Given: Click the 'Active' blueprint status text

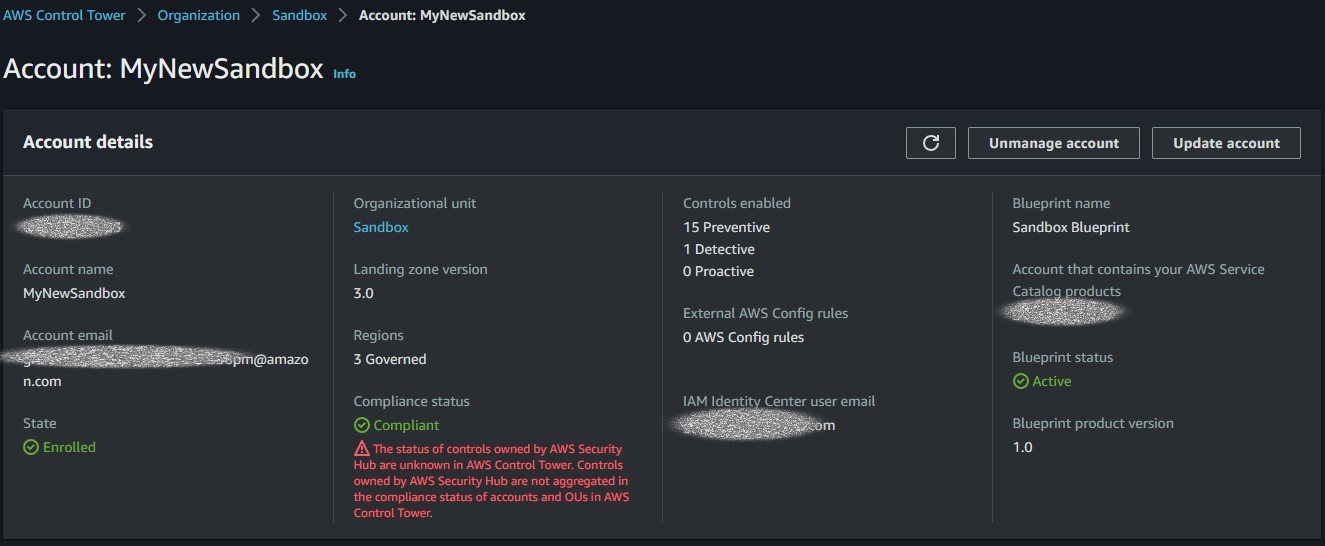Looking at the screenshot, I should (x=1052, y=381).
